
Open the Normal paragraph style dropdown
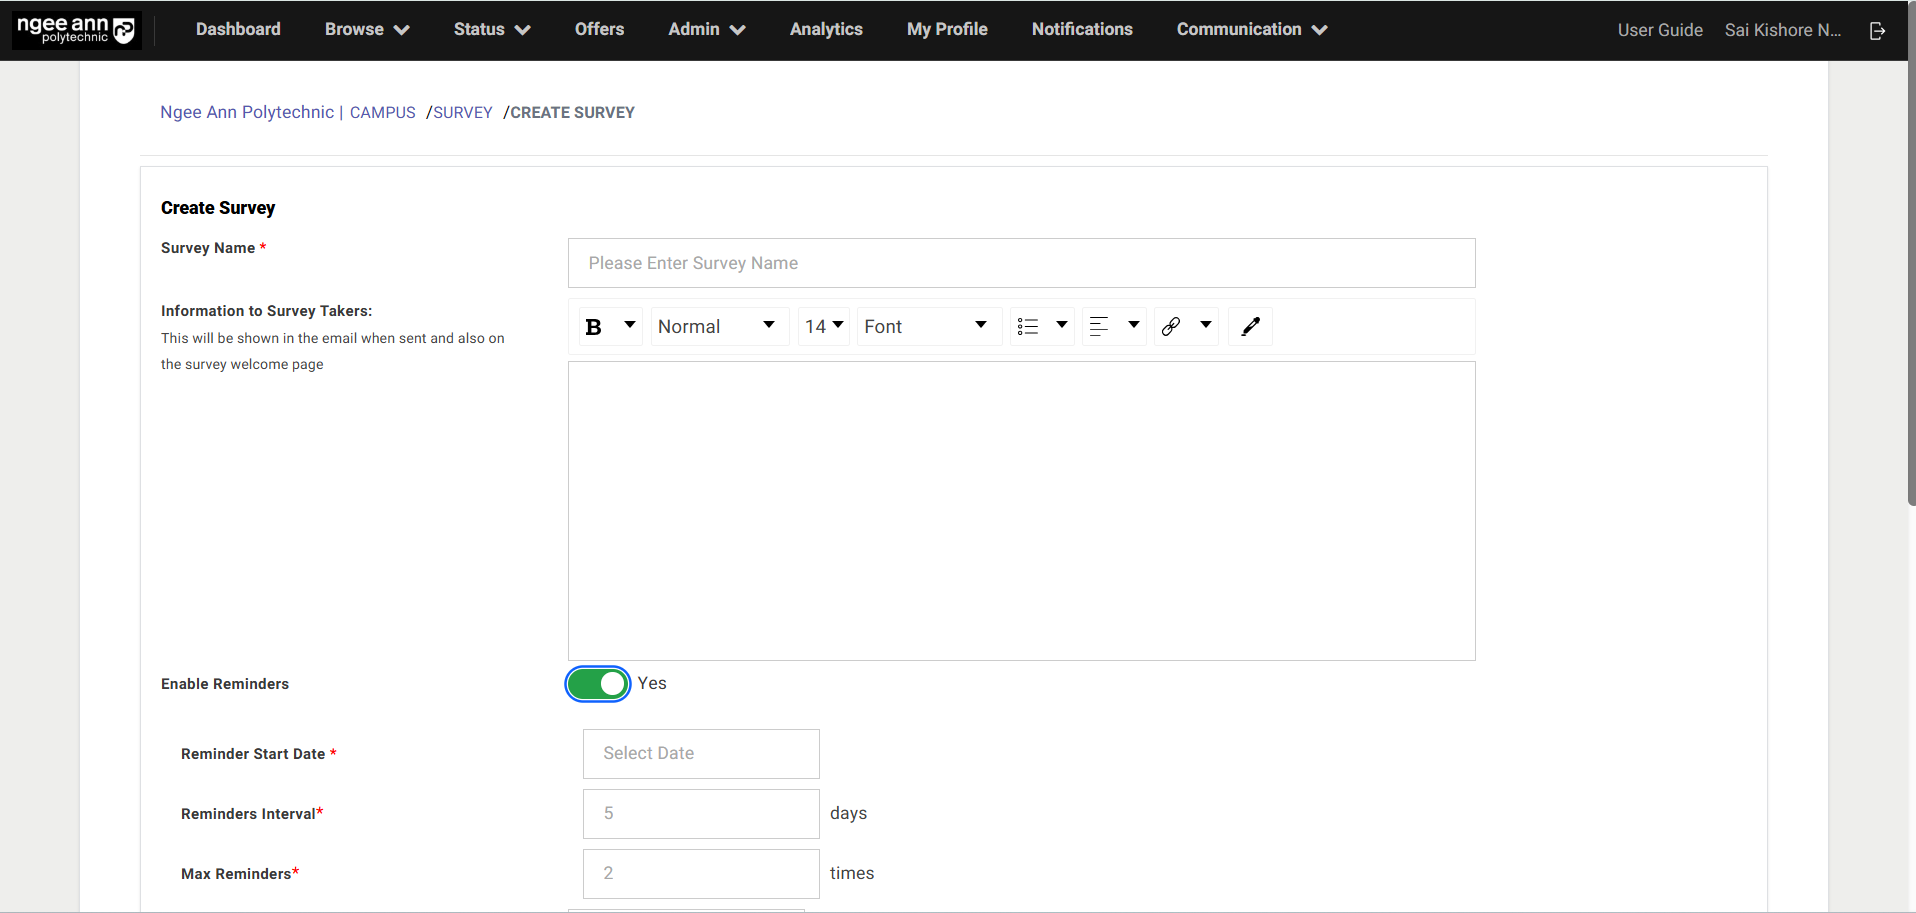[x=717, y=327]
